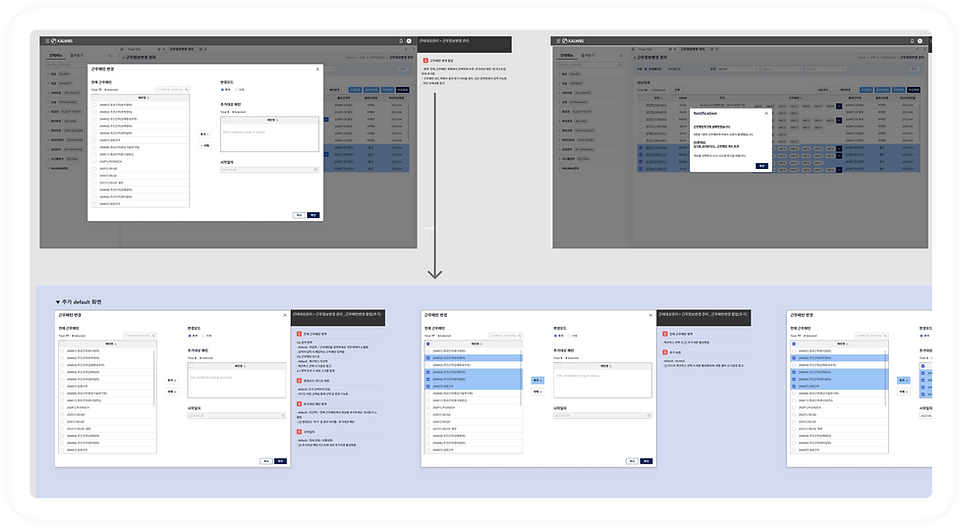961x528 pixels.
Task: Collapse the sidebar in the Notification screen
Action: pos(621,56)
